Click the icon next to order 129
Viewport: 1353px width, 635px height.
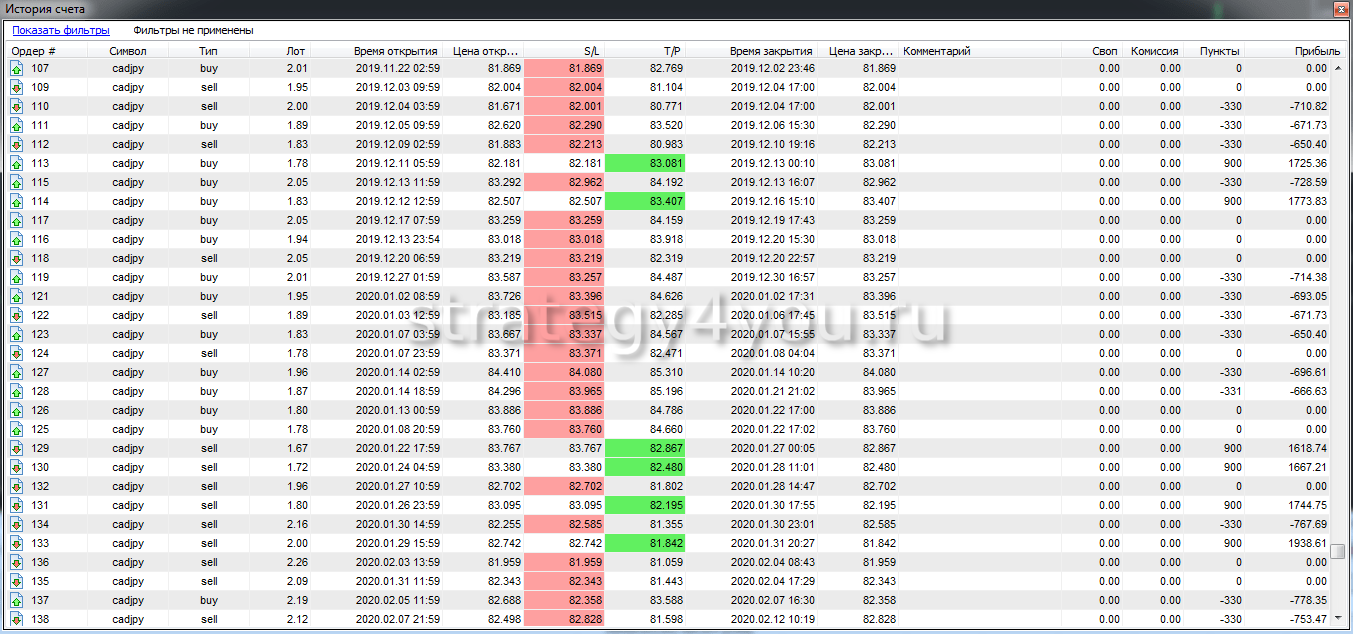[x=17, y=449]
